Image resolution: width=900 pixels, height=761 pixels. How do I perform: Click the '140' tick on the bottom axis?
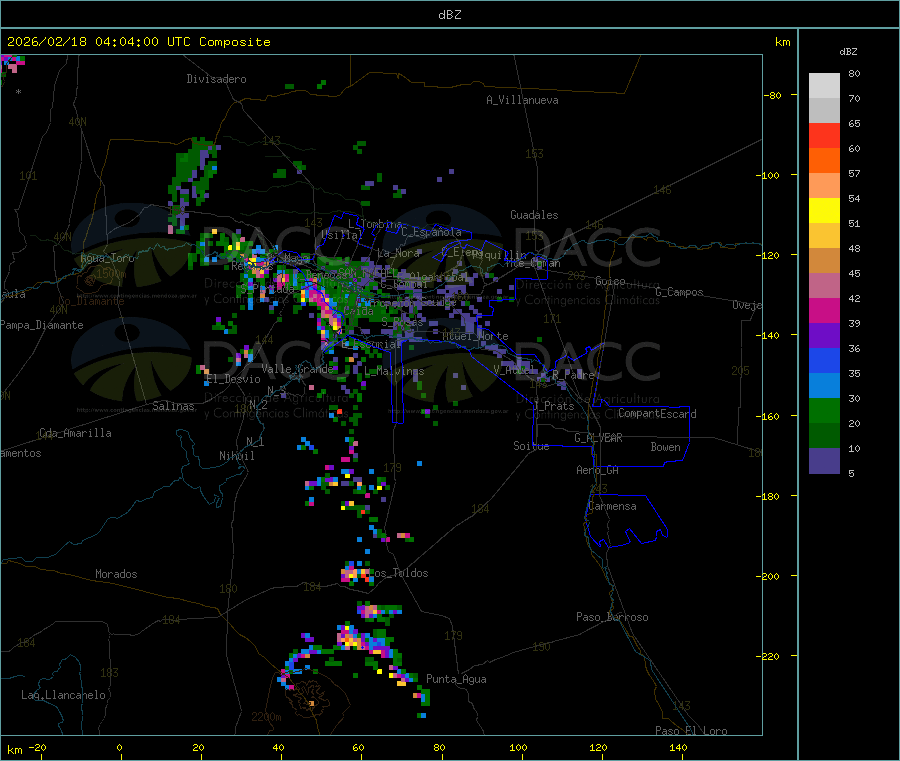click(x=678, y=747)
